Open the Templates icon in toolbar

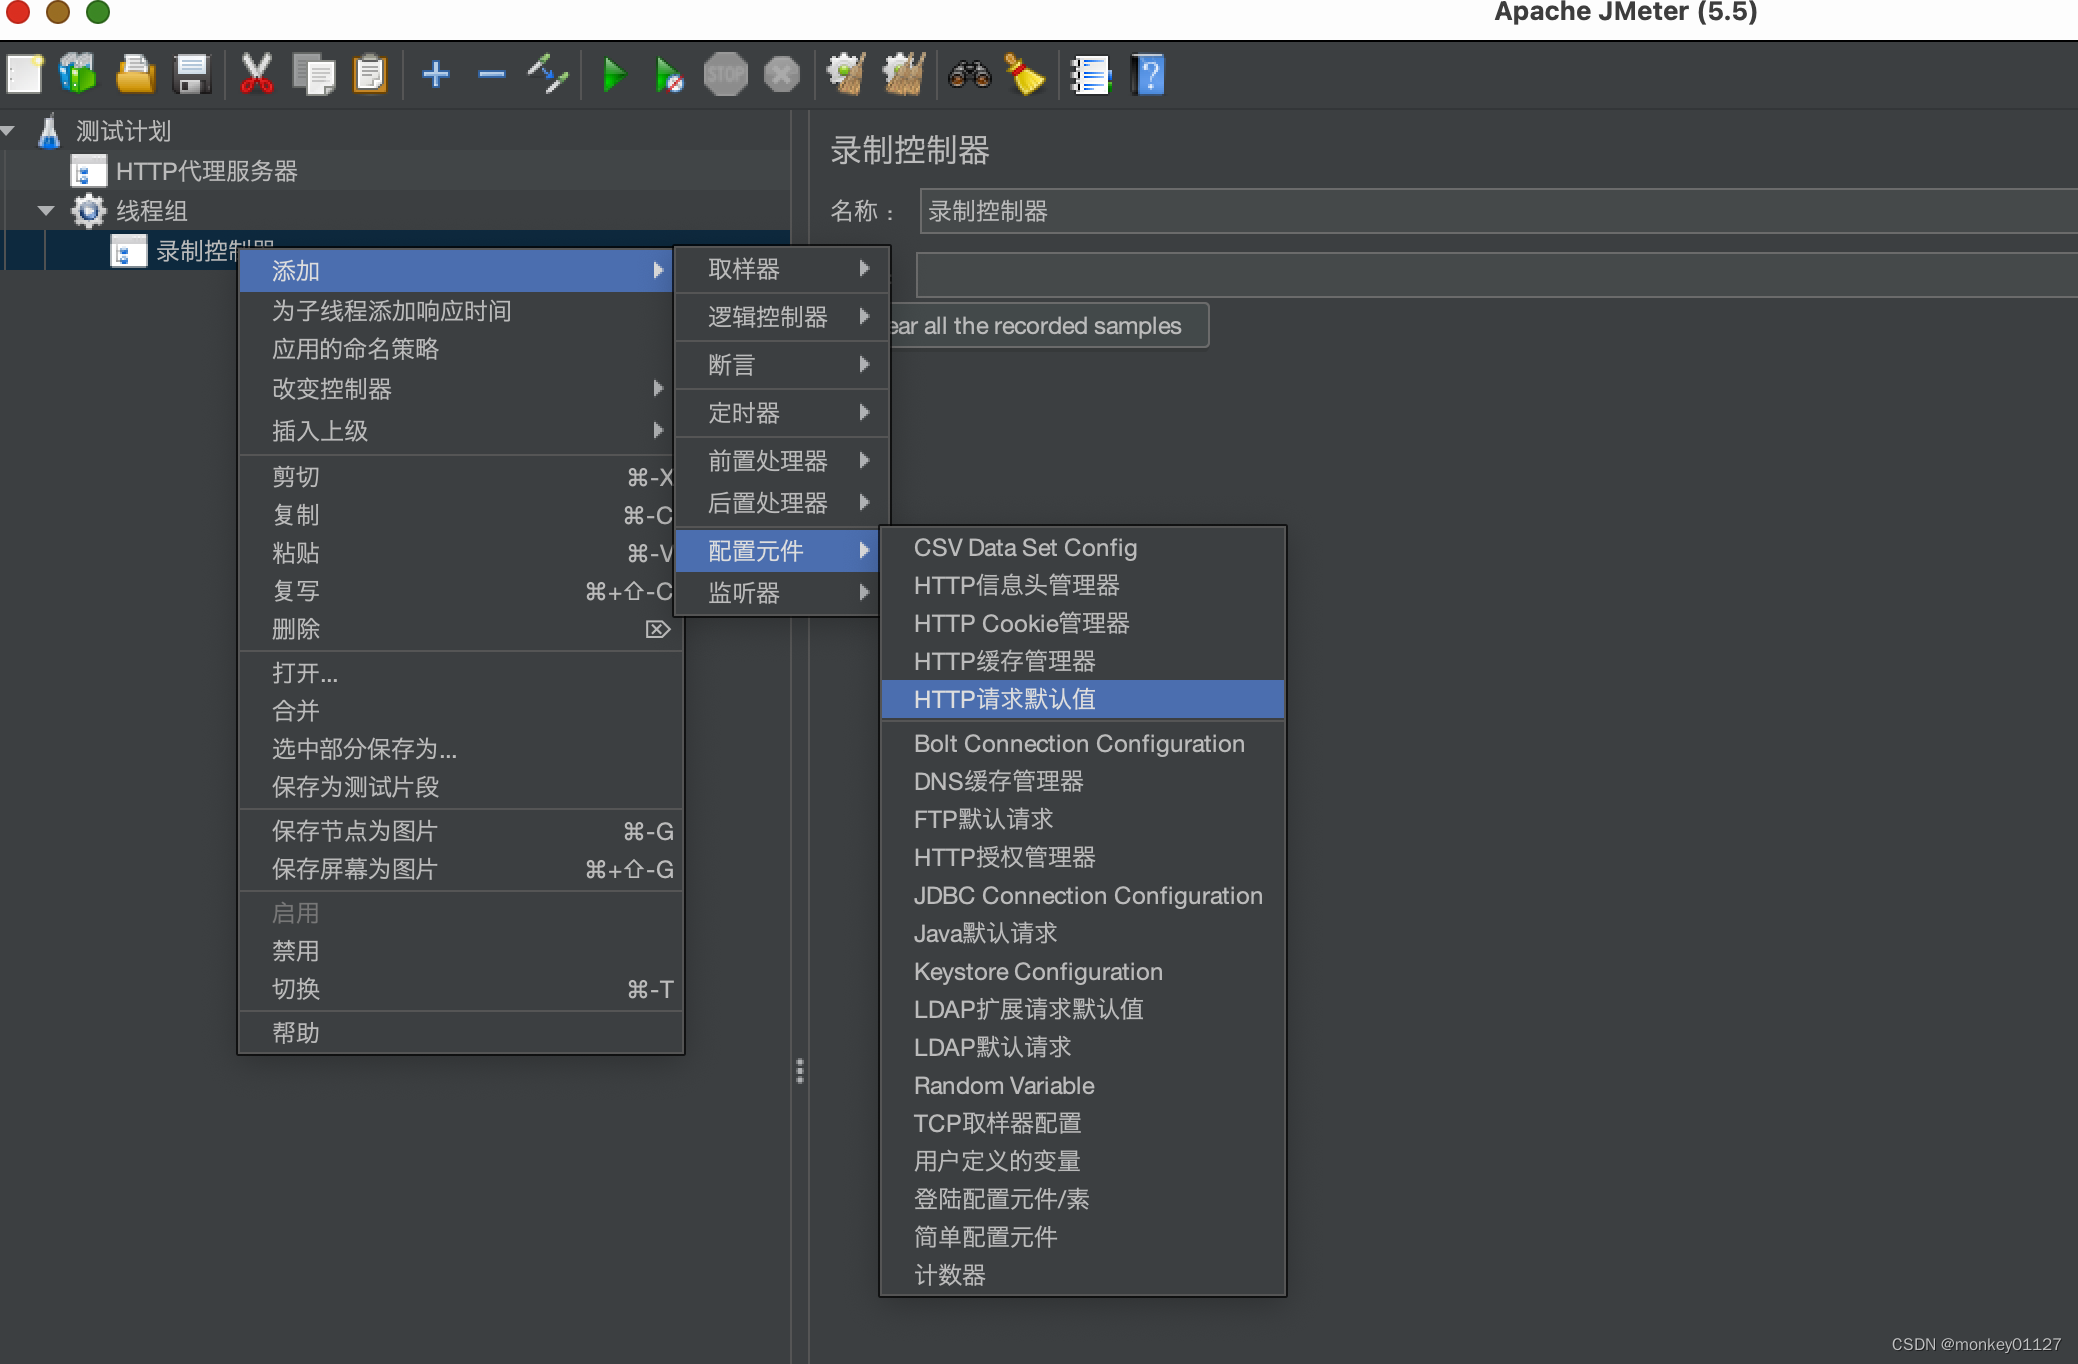tap(78, 75)
